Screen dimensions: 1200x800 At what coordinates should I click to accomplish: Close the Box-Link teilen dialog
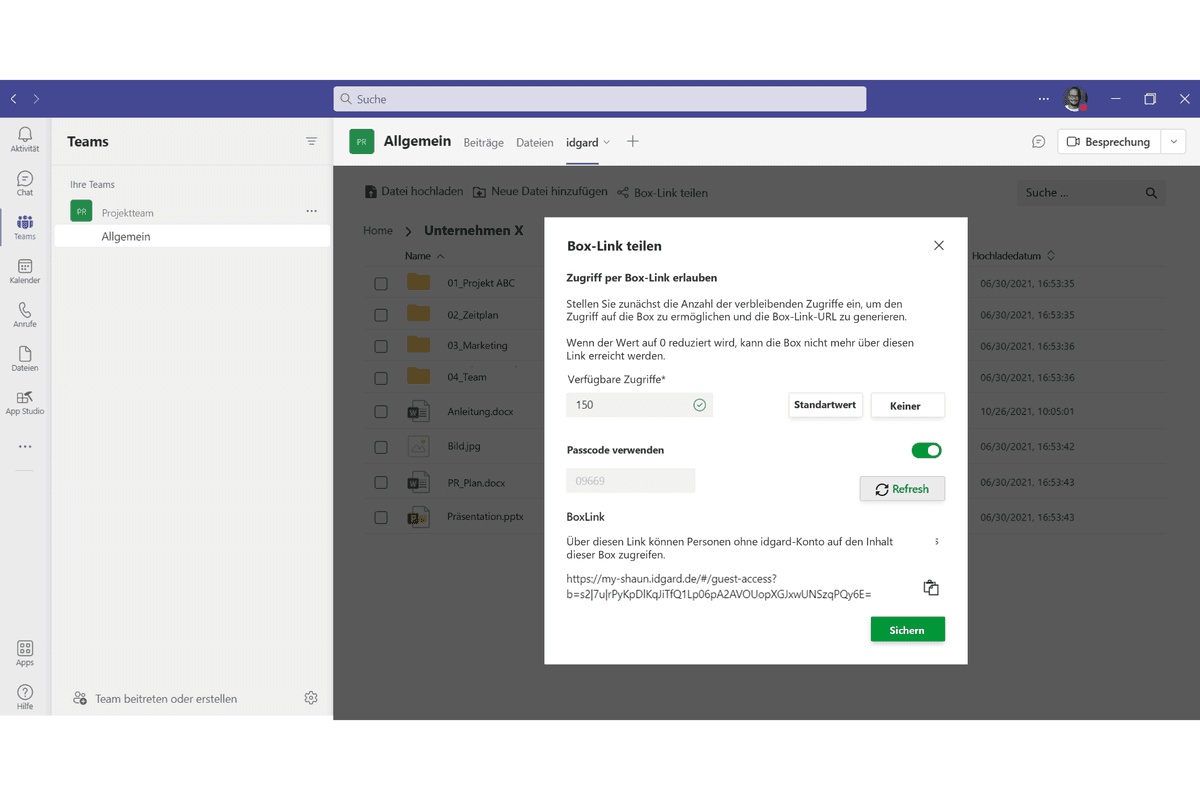click(x=938, y=245)
